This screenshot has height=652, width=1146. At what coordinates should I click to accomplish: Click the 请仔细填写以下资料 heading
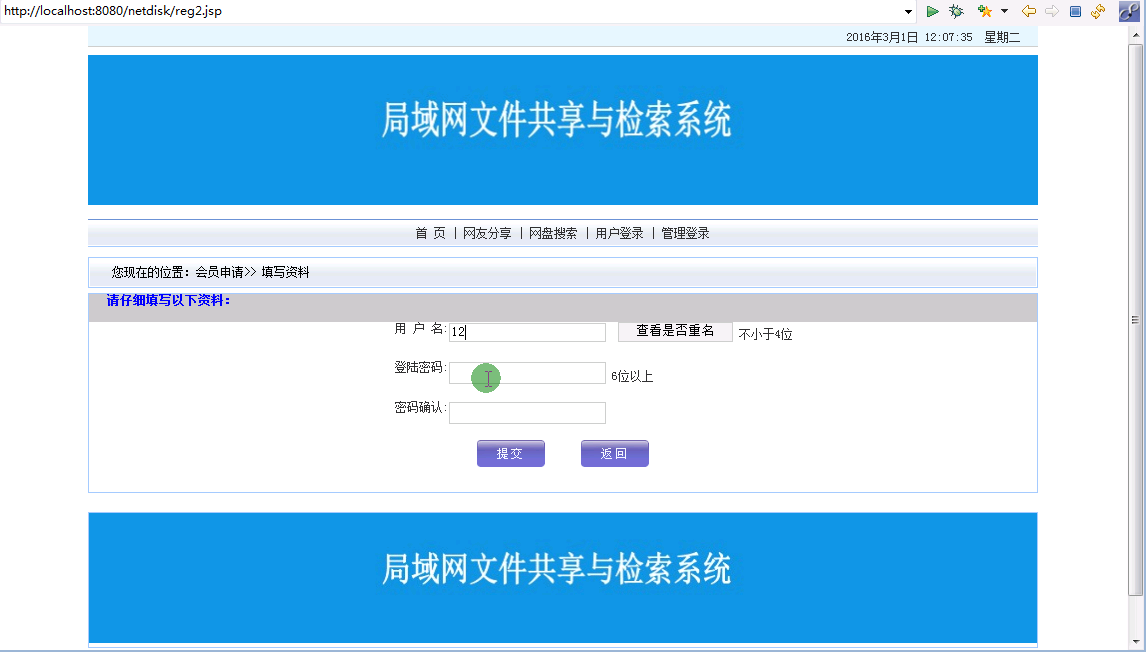tap(169, 300)
